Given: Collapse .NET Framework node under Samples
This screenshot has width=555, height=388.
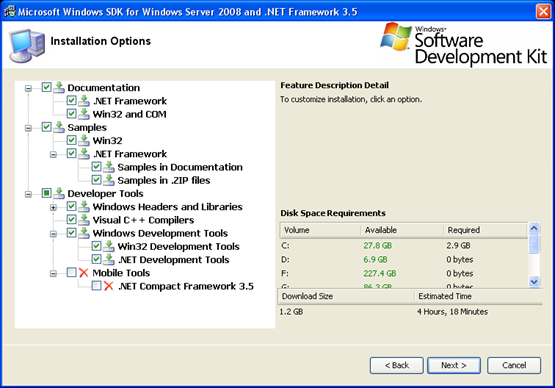Looking at the screenshot, I should [x=53, y=155].
